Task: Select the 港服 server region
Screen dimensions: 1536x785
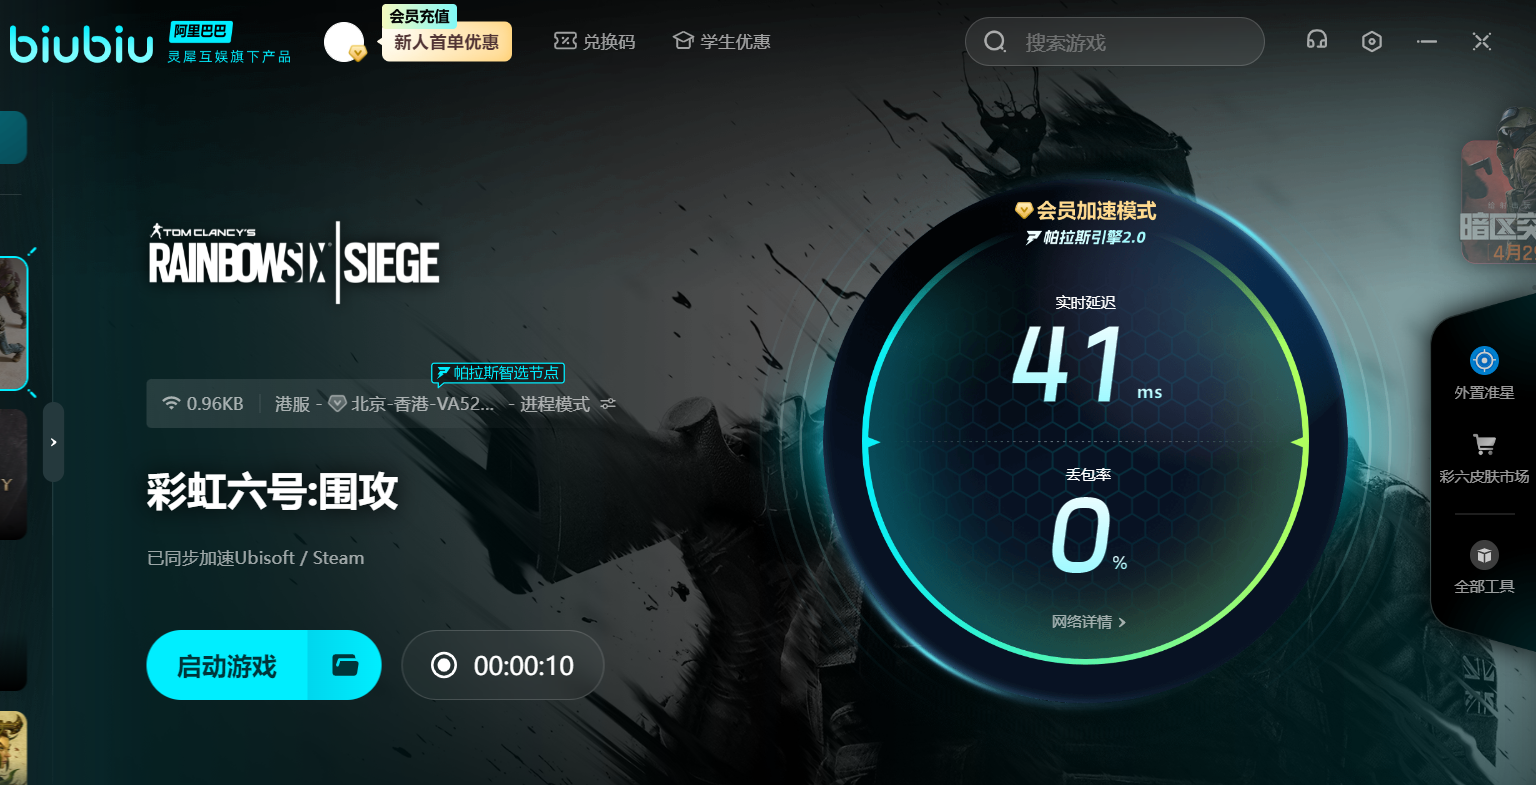Action: pos(292,404)
